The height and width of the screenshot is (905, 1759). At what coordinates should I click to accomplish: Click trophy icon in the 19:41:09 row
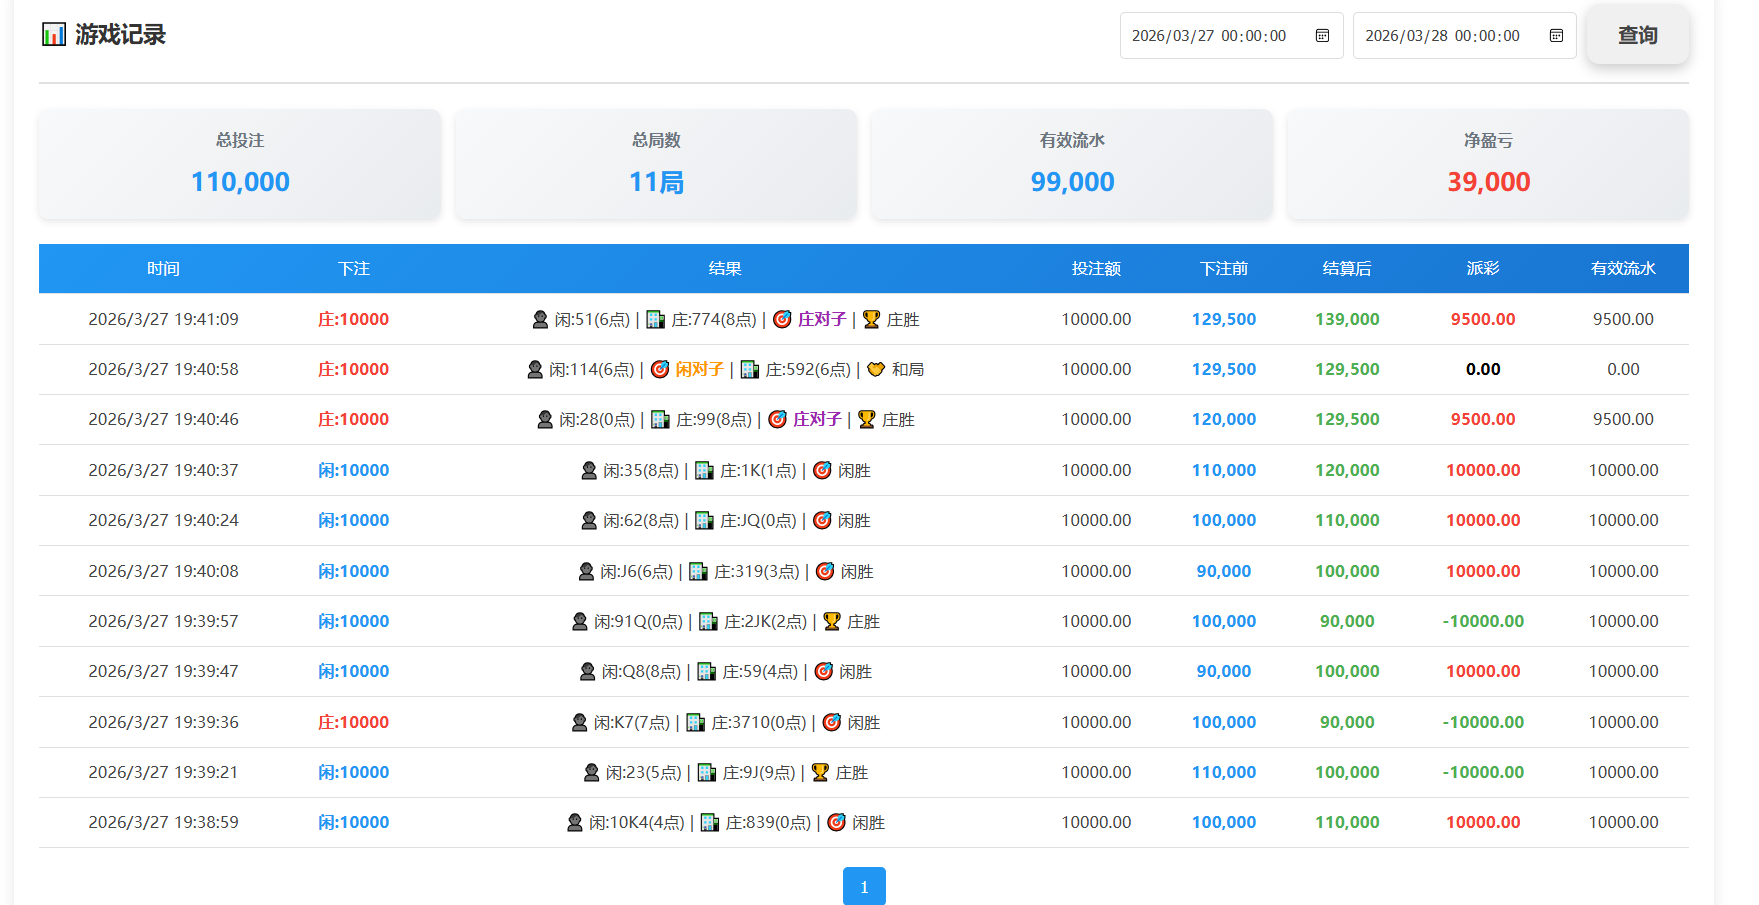pyautogui.click(x=871, y=319)
